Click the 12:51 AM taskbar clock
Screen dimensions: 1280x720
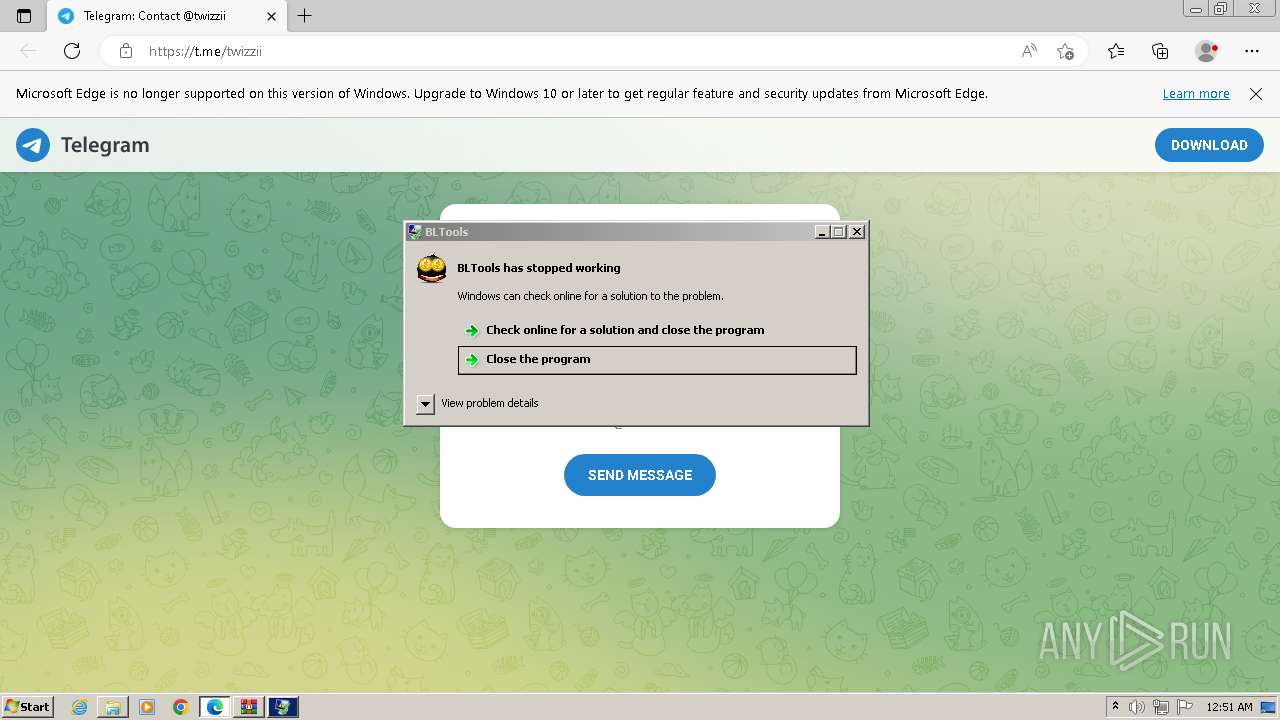click(1229, 707)
